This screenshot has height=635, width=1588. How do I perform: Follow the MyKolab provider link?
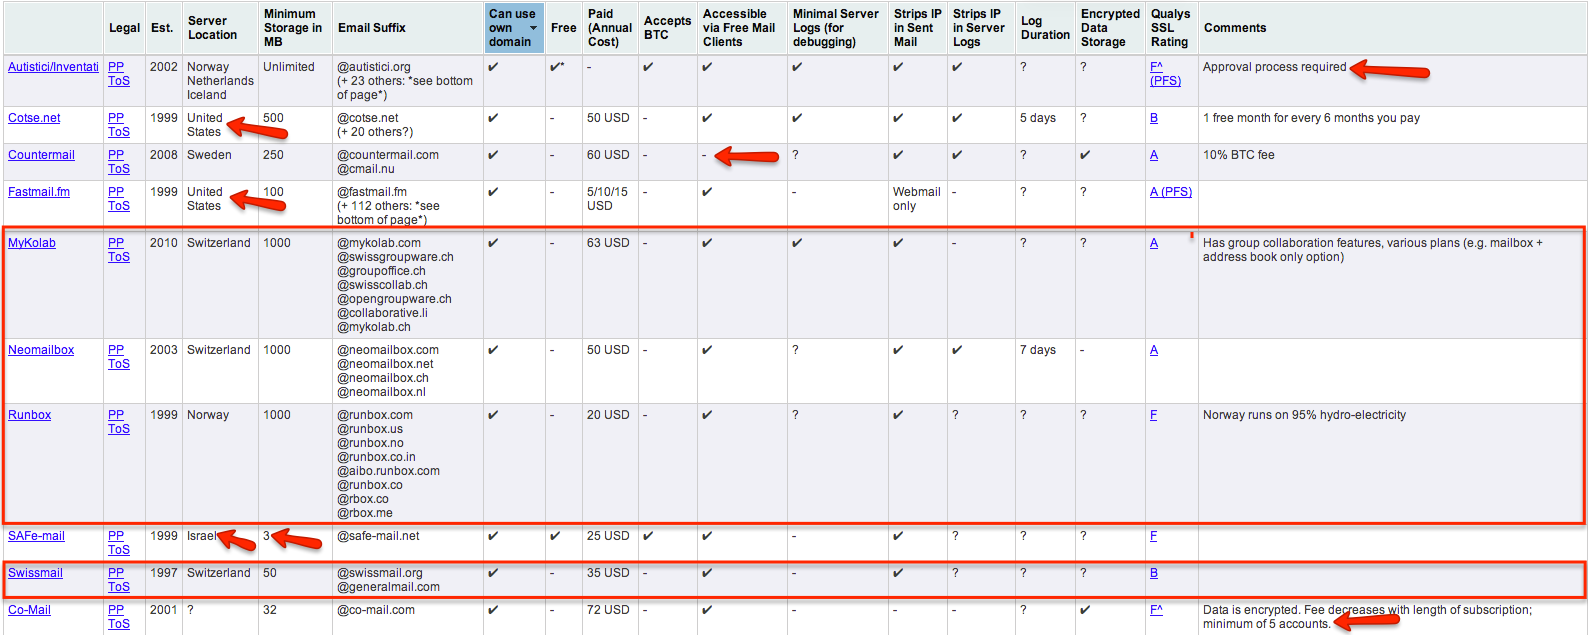[x=32, y=243]
